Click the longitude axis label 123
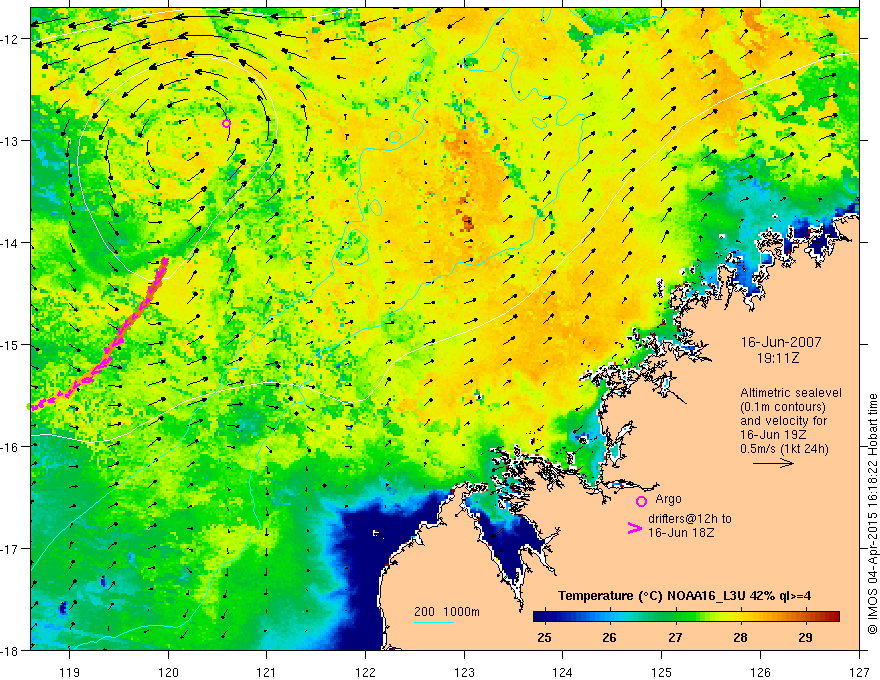This screenshot has width=880, height=680. click(x=464, y=672)
